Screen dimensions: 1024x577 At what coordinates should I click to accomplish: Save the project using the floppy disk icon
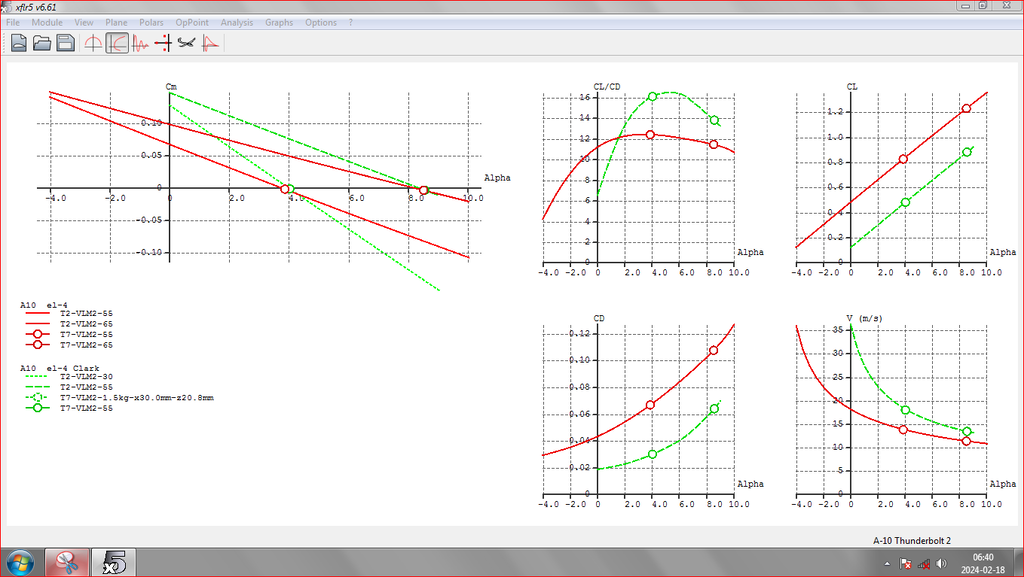click(x=65, y=43)
